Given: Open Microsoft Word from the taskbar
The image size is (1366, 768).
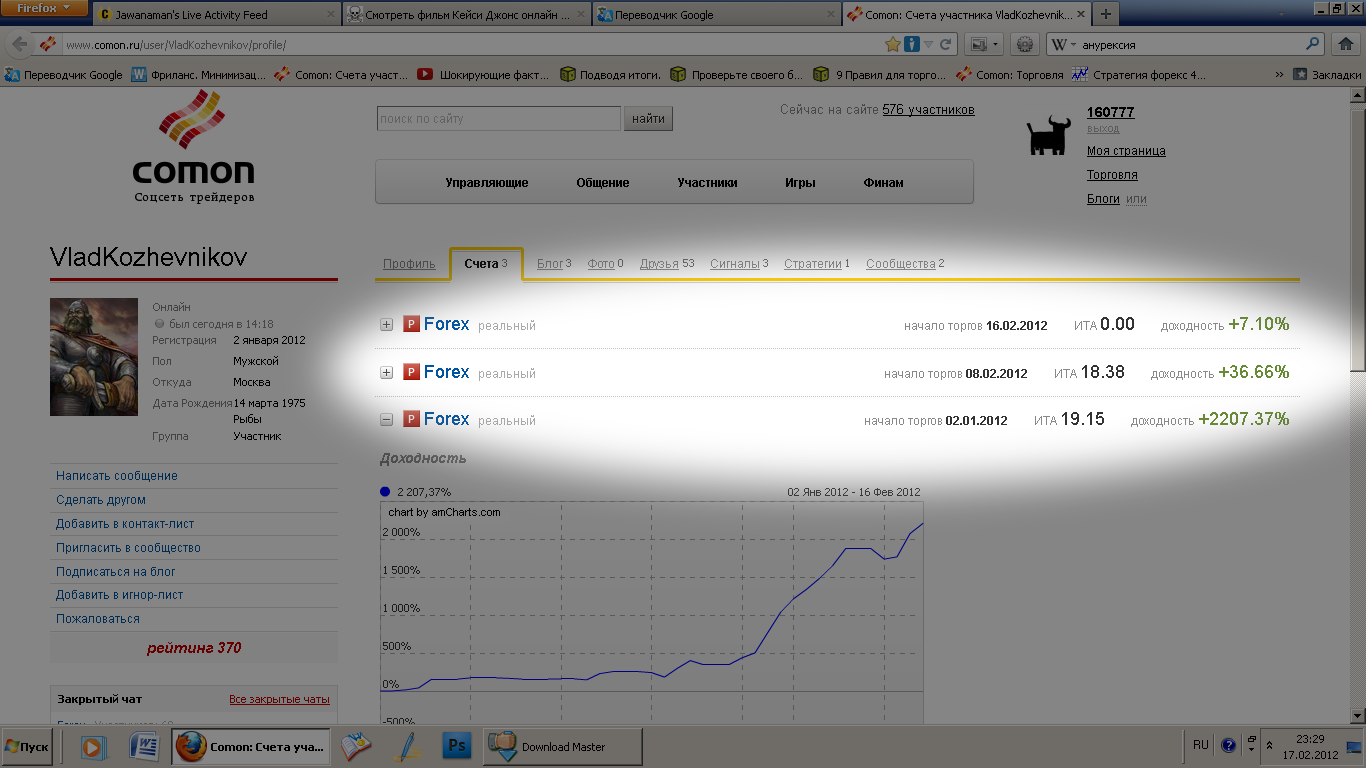Looking at the screenshot, I should (x=144, y=747).
